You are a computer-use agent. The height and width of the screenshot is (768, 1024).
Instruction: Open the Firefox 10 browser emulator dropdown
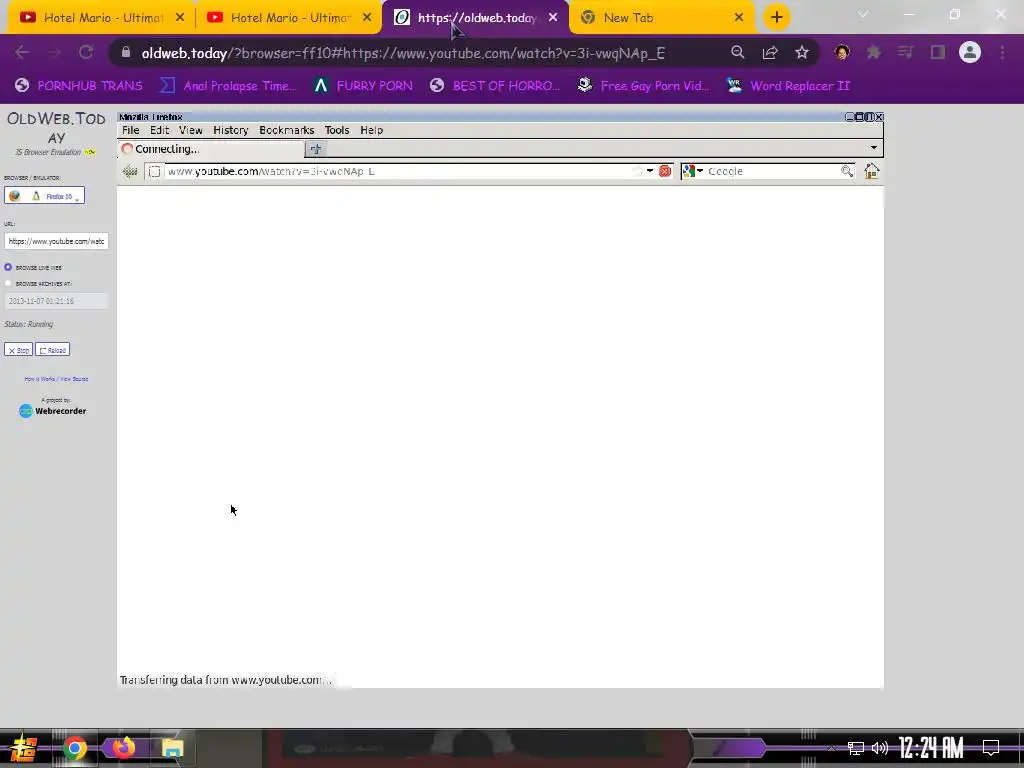pyautogui.click(x=44, y=195)
